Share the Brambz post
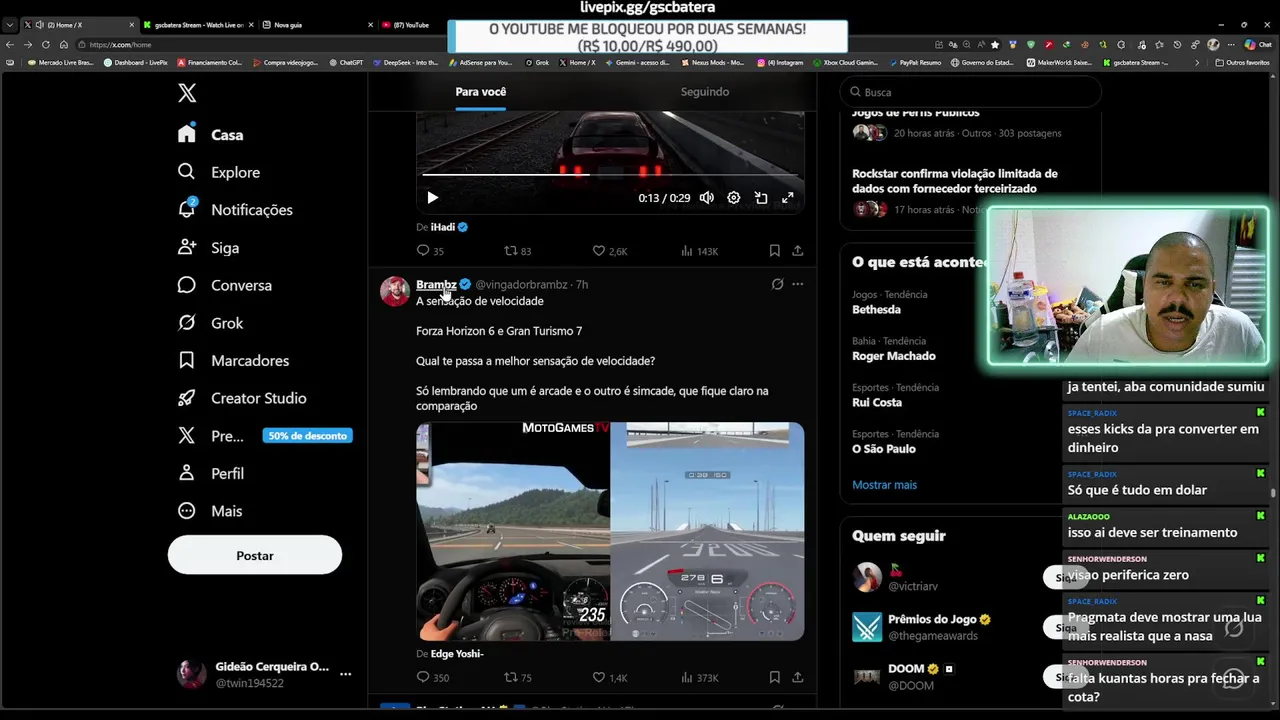This screenshot has width=1280, height=720. point(797,677)
